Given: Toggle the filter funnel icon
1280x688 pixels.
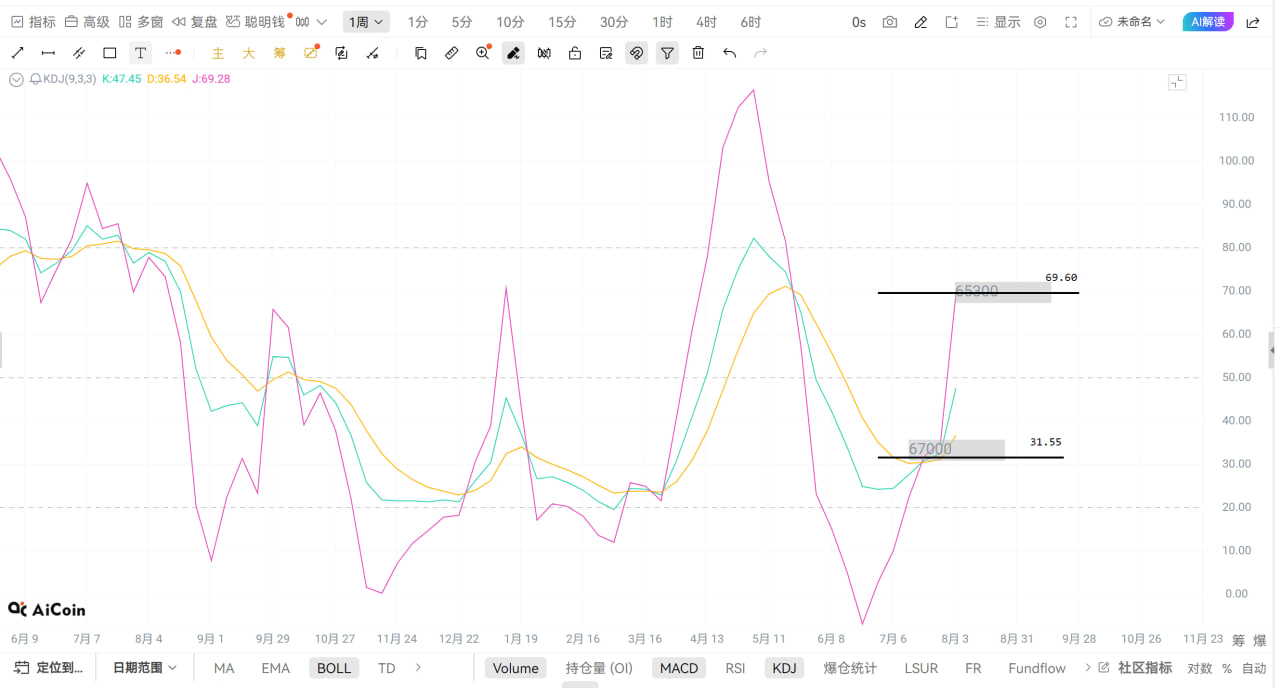Looking at the screenshot, I should coord(667,53).
